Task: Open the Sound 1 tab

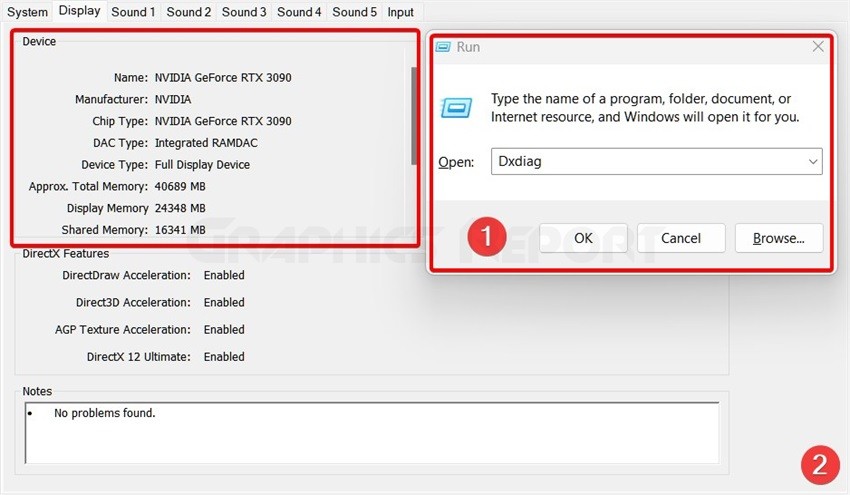Action: click(x=133, y=12)
